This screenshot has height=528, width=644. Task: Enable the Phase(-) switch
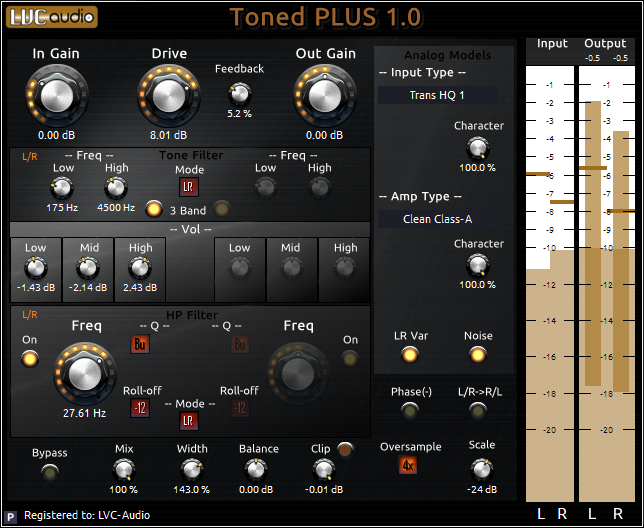(410, 410)
